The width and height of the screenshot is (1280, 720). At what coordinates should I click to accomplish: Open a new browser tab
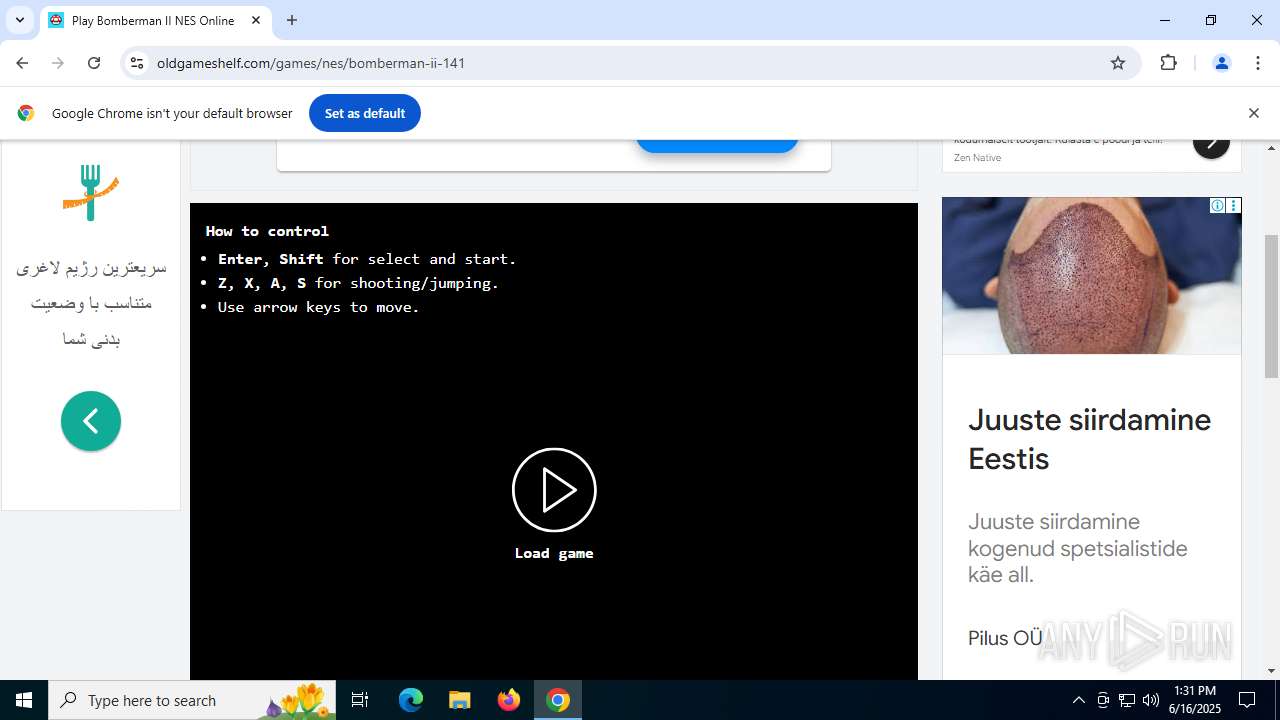click(x=292, y=20)
